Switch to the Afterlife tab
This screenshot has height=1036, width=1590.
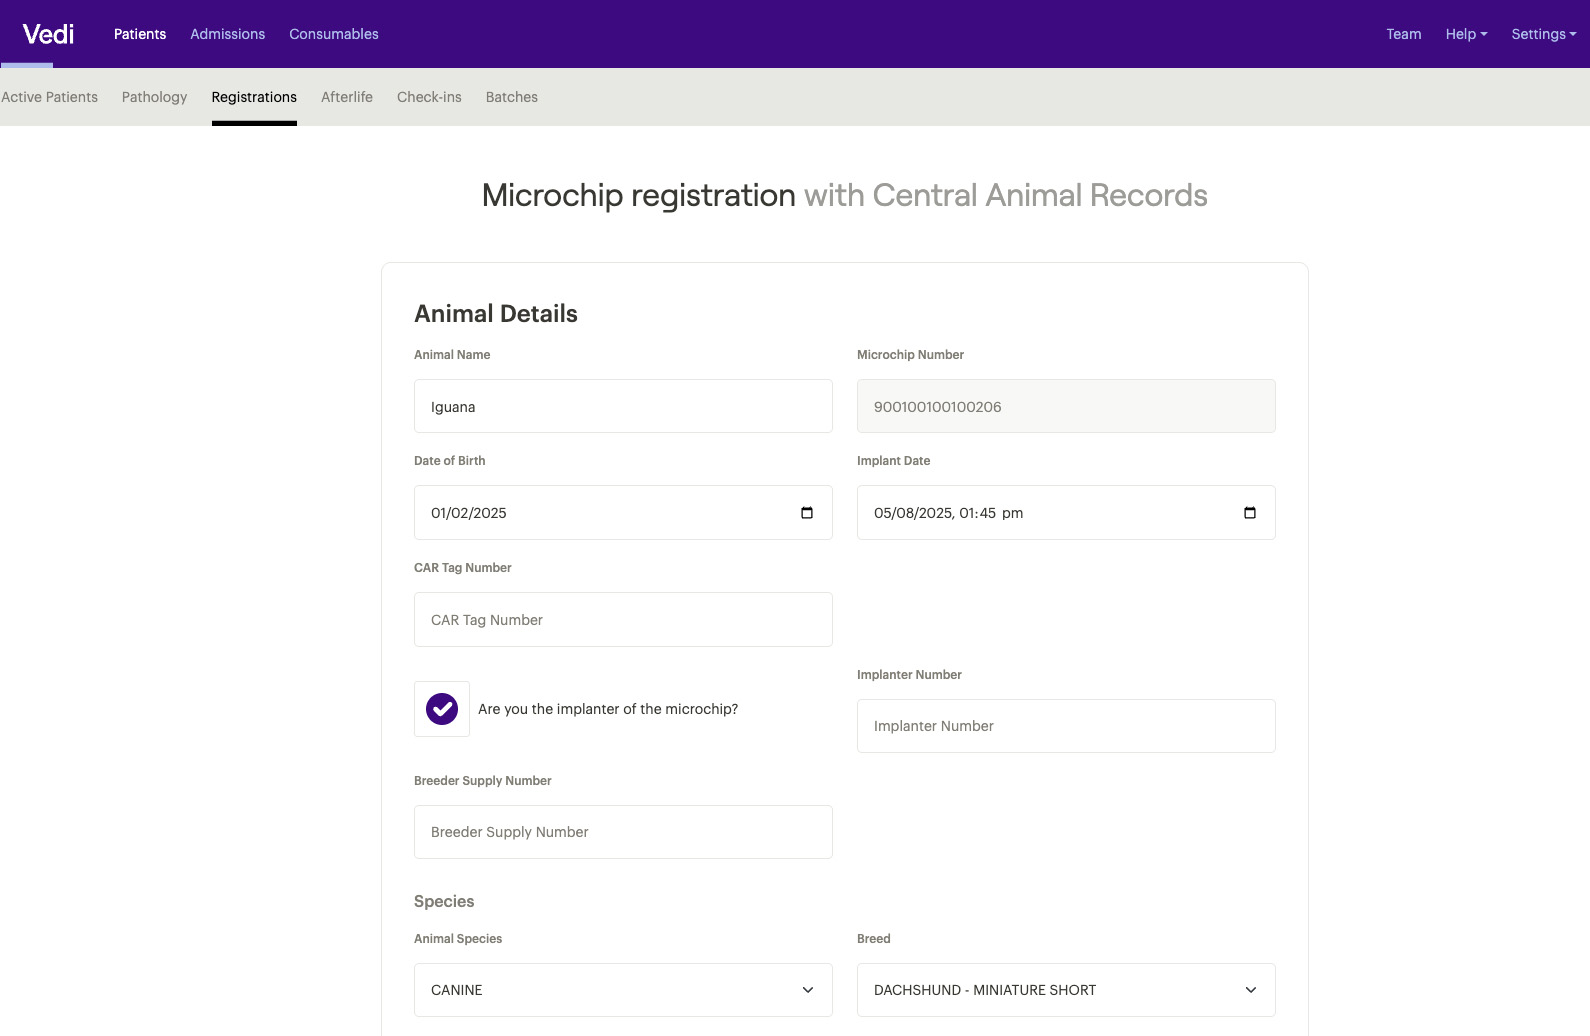click(347, 97)
